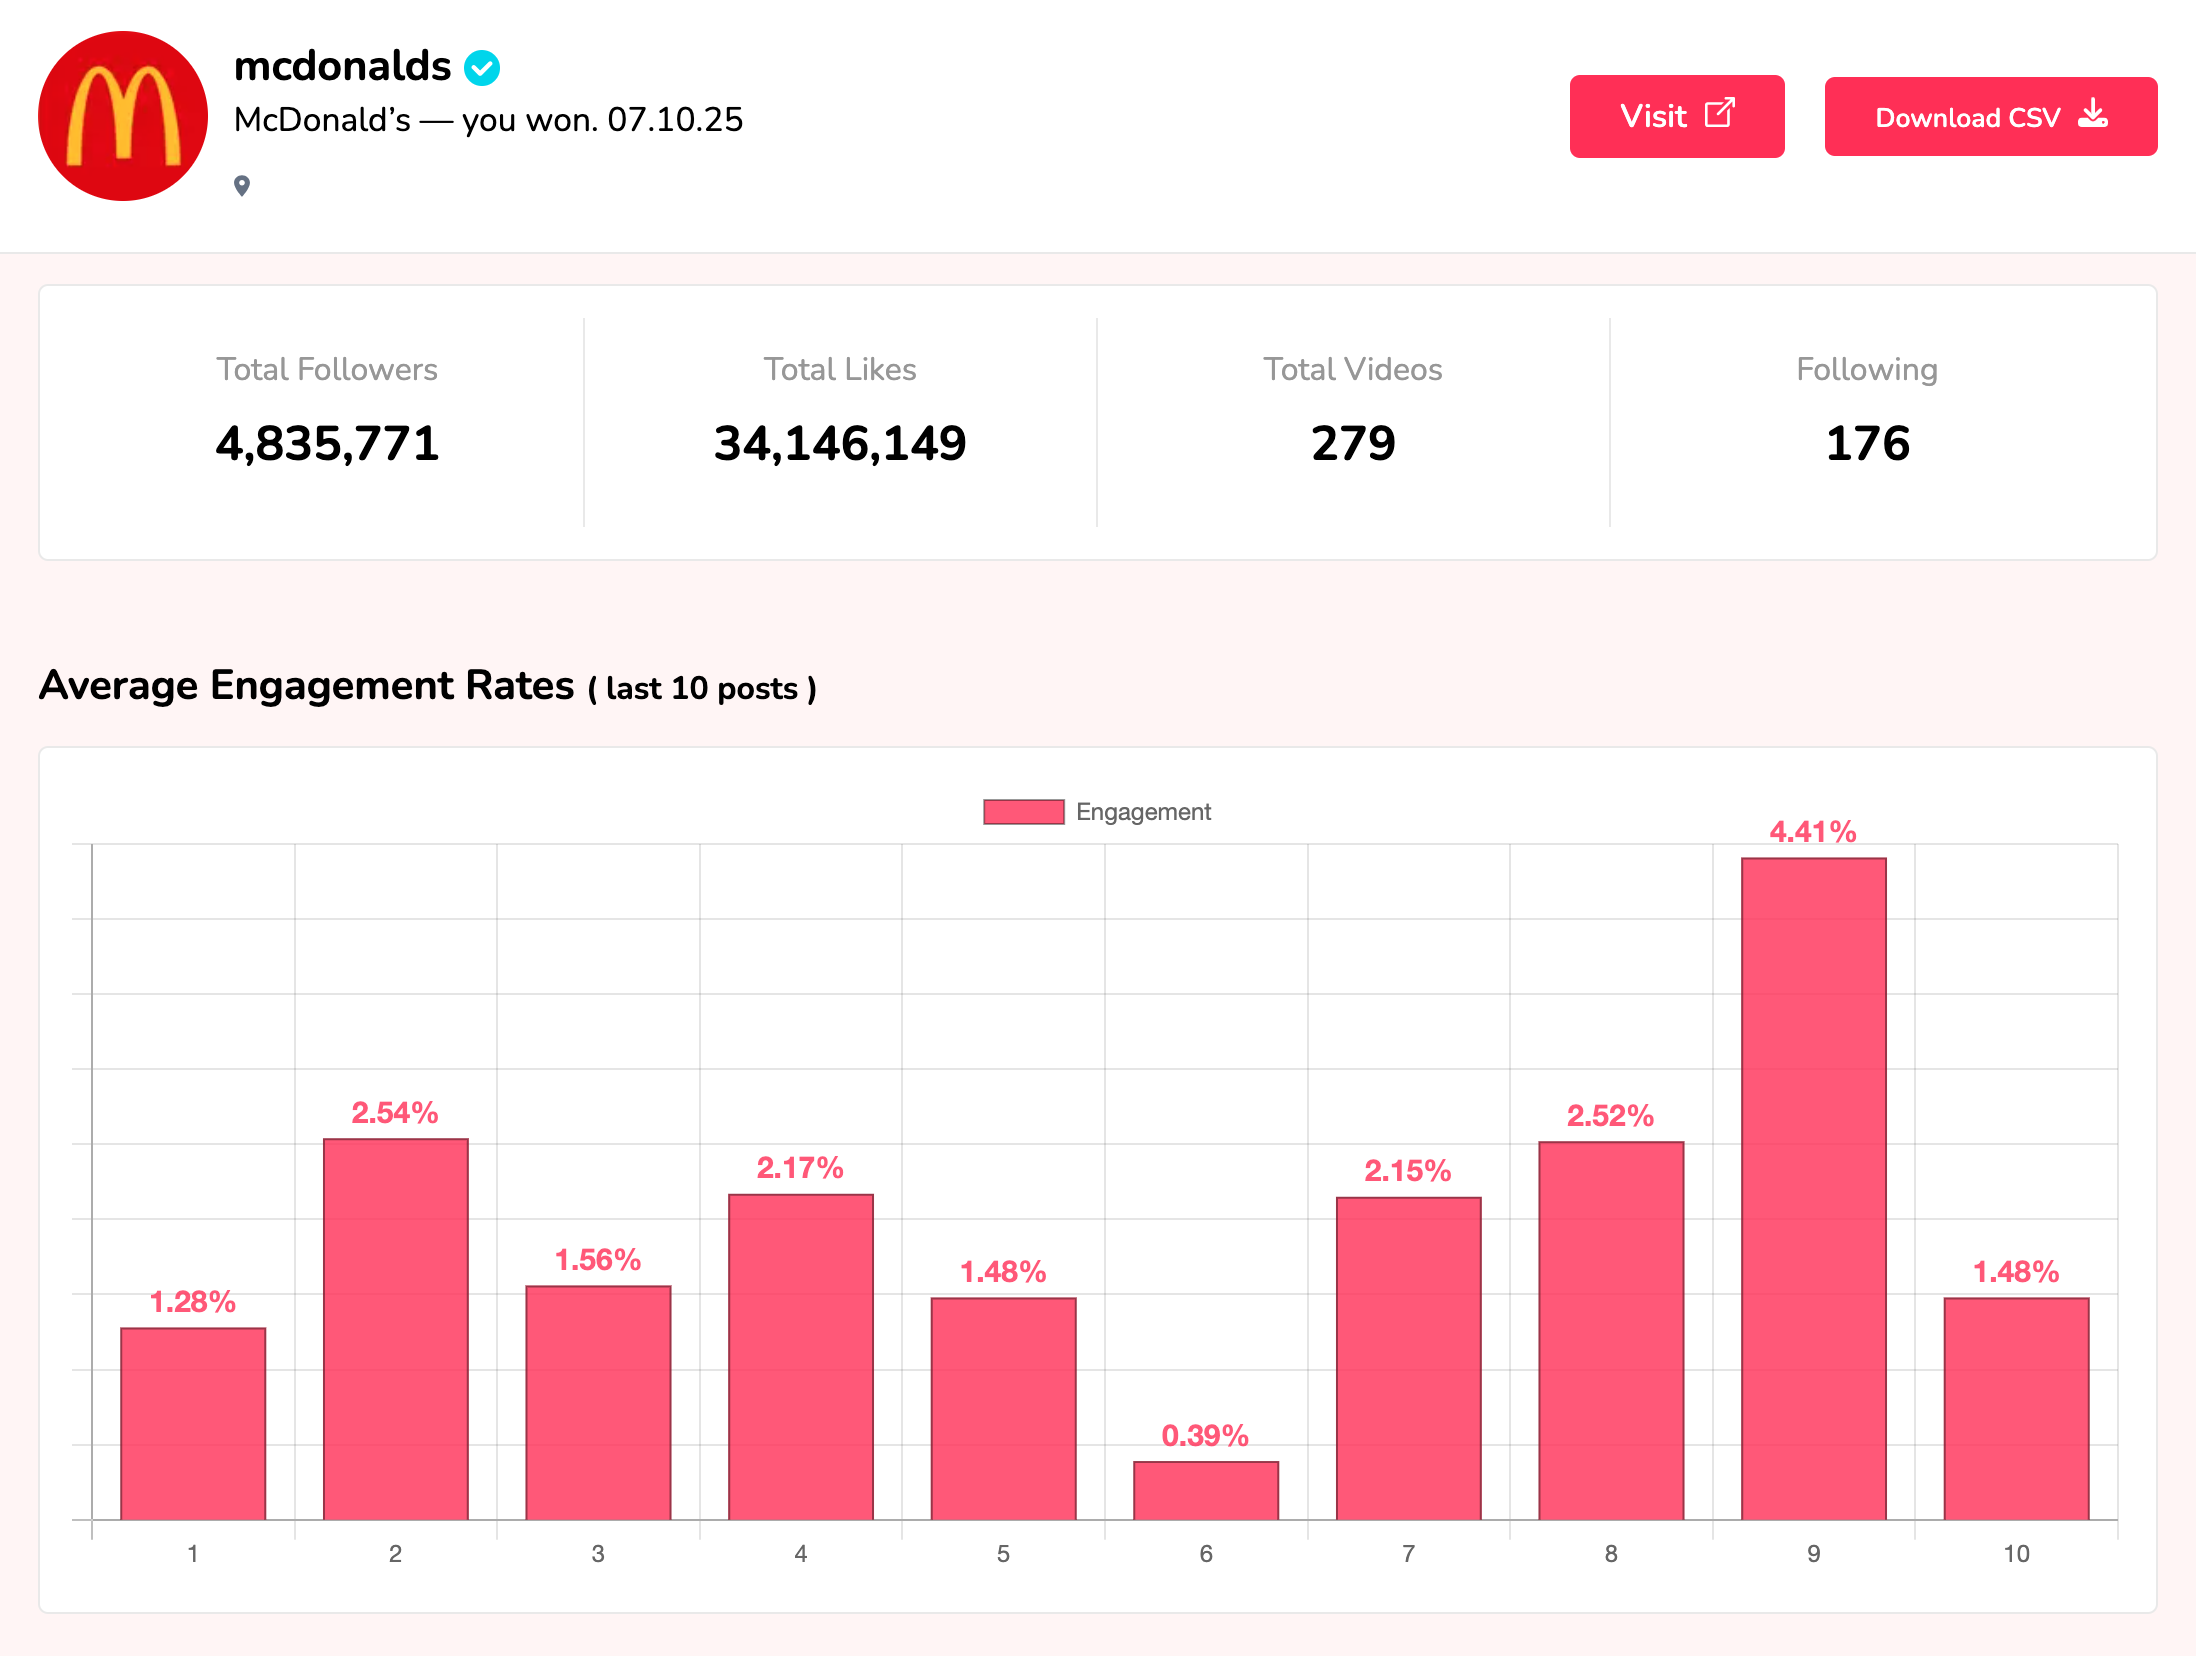Viewport: 2196px width, 1656px height.
Task: Click the 2.17% bar for post 4
Action: pyautogui.click(x=801, y=1356)
